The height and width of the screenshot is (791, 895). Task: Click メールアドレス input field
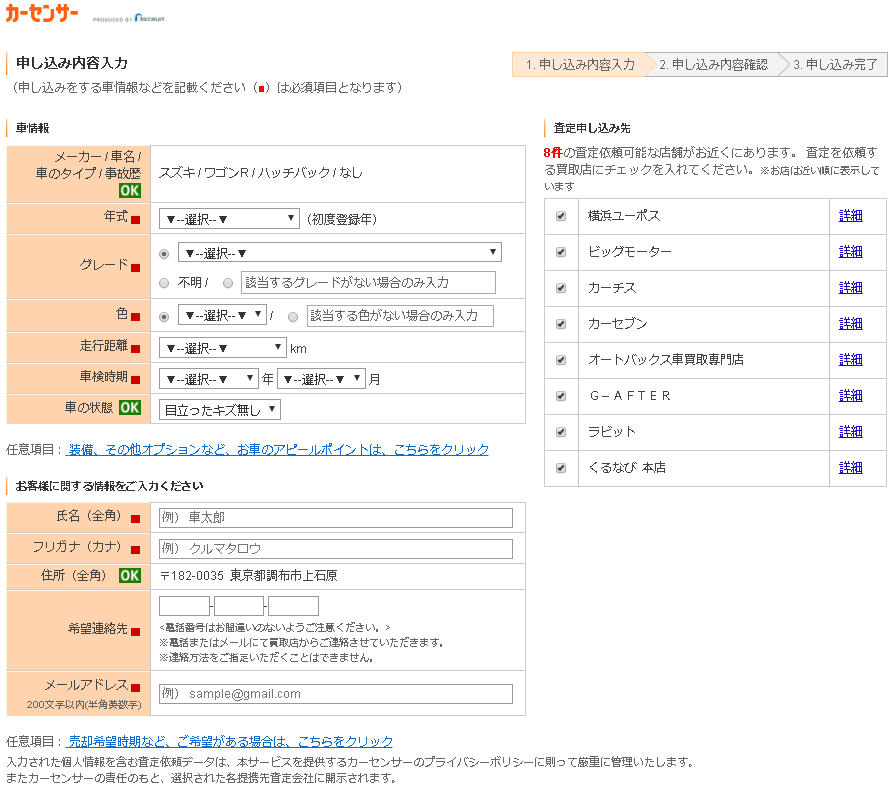(336, 694)
